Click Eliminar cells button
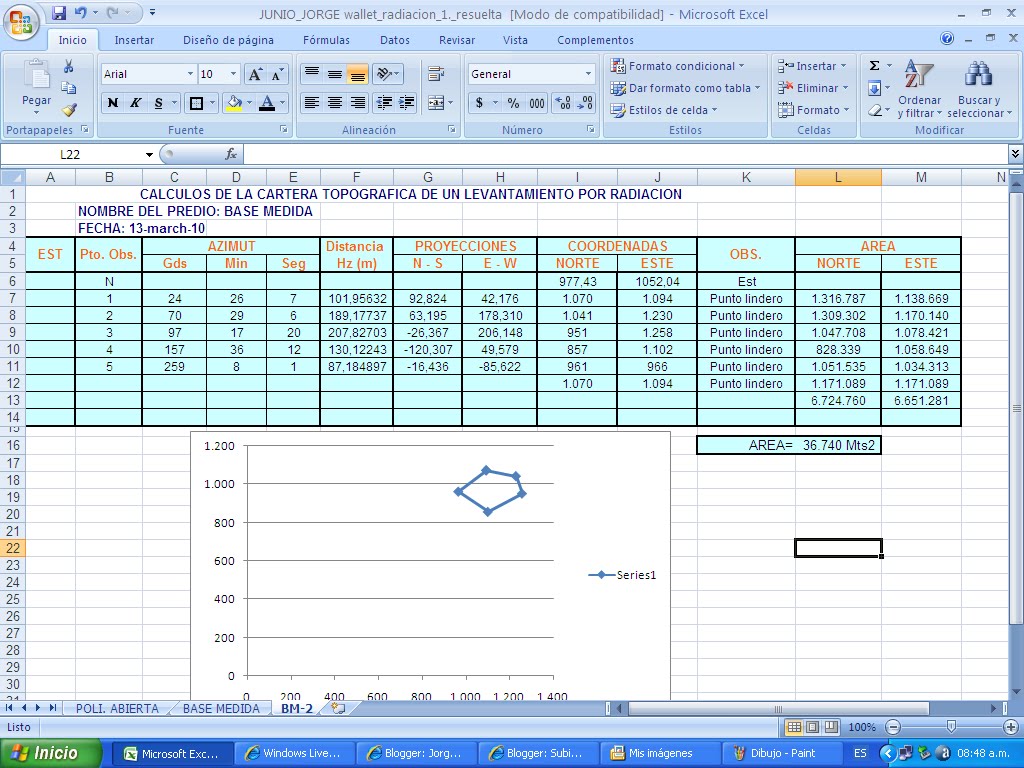The width and height of the screenshot is (1024, 768). (813, 88)
